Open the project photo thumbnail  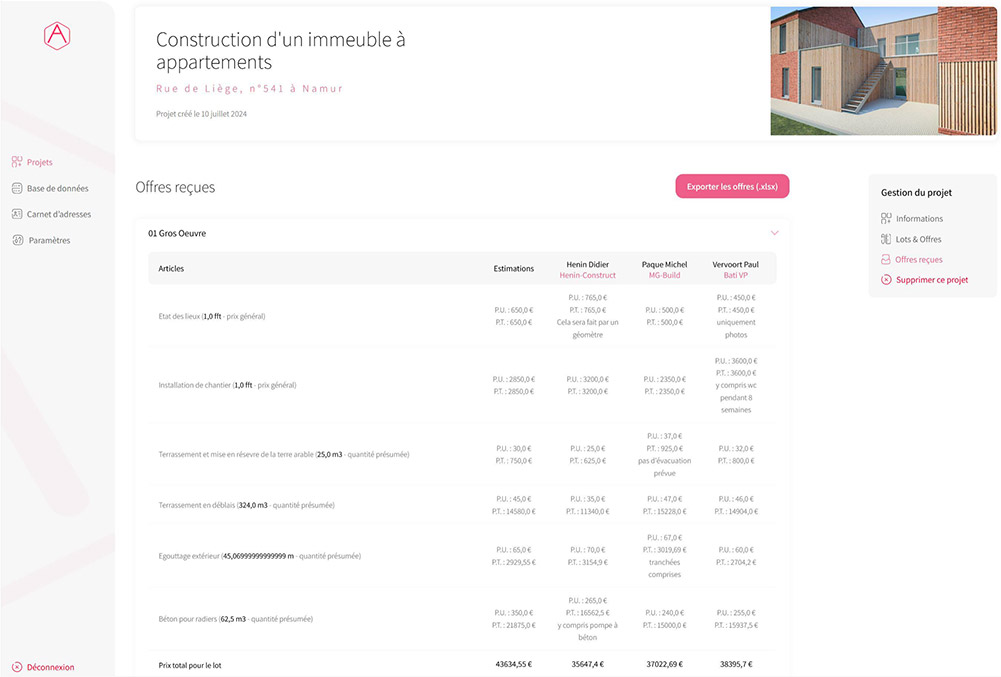(x=883, y=70)
